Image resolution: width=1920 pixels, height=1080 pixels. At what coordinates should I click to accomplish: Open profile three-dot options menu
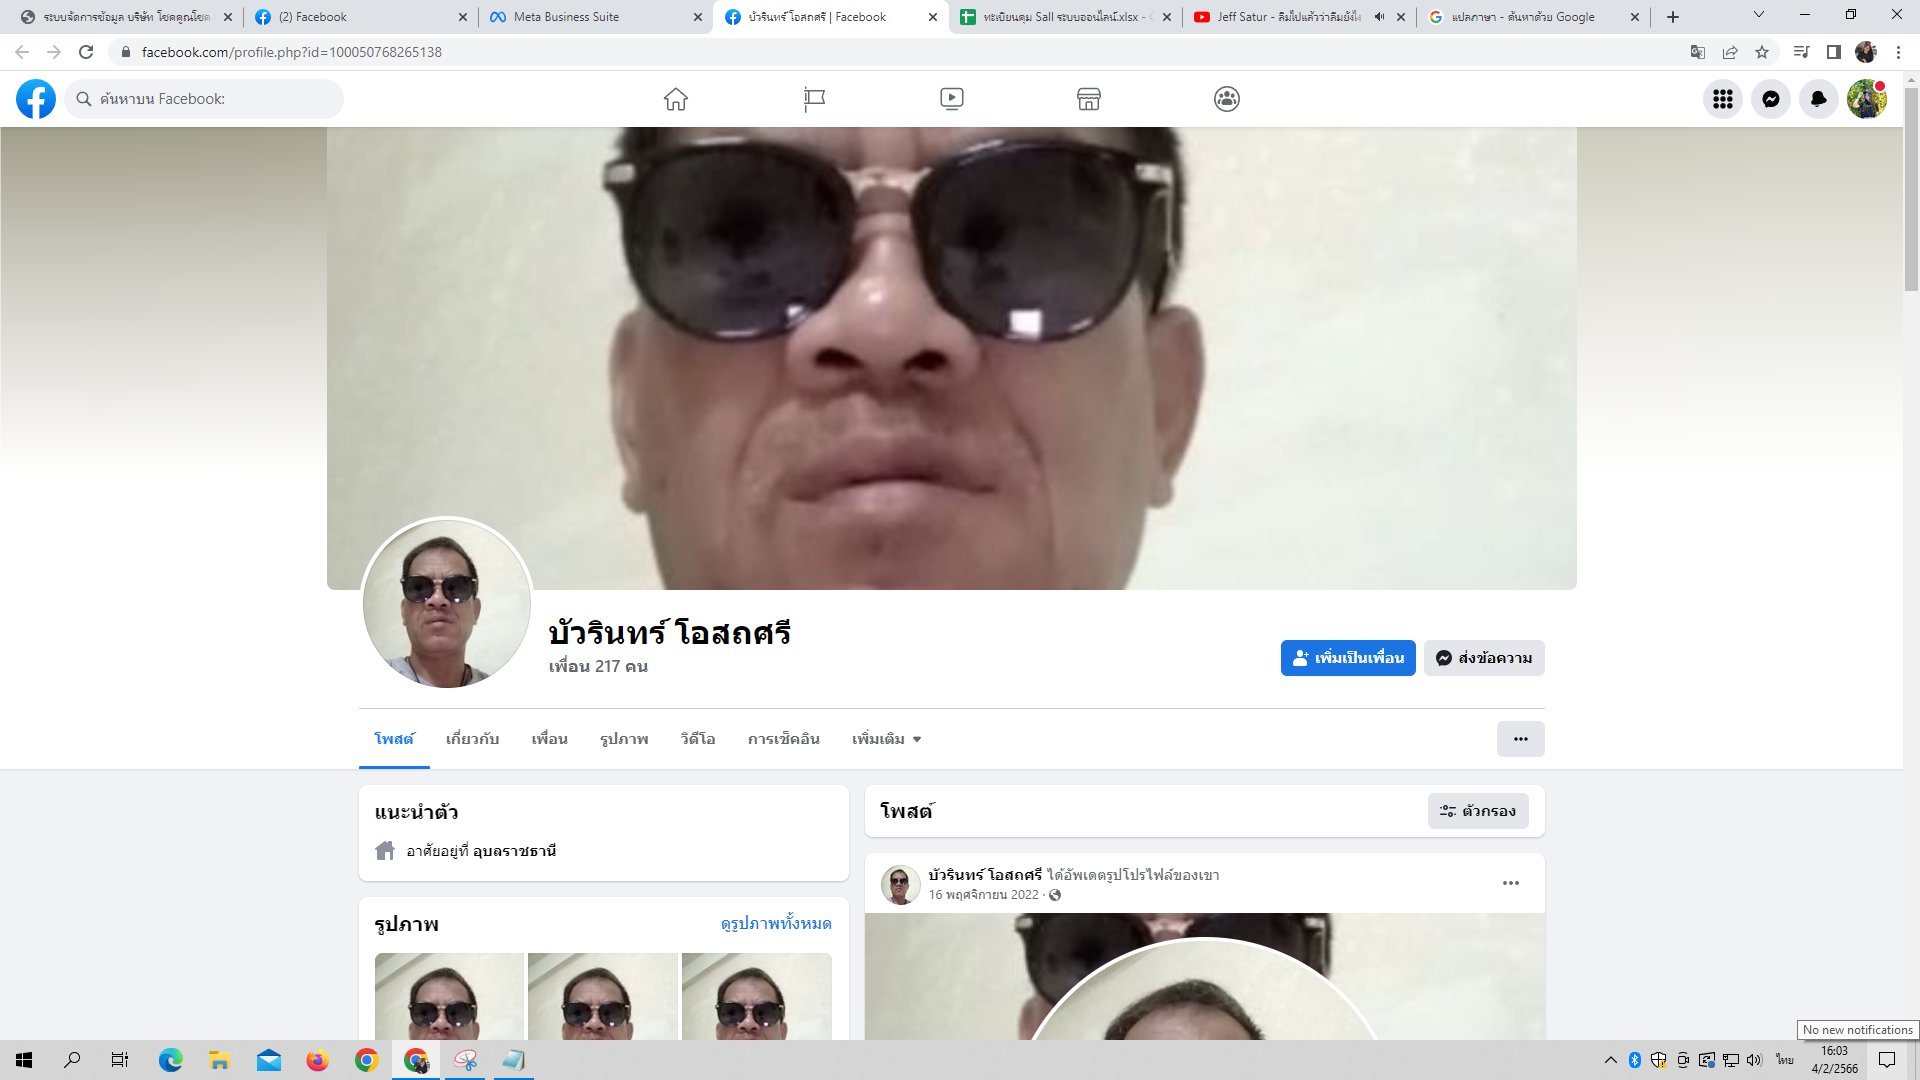(x=1520, y=739)
